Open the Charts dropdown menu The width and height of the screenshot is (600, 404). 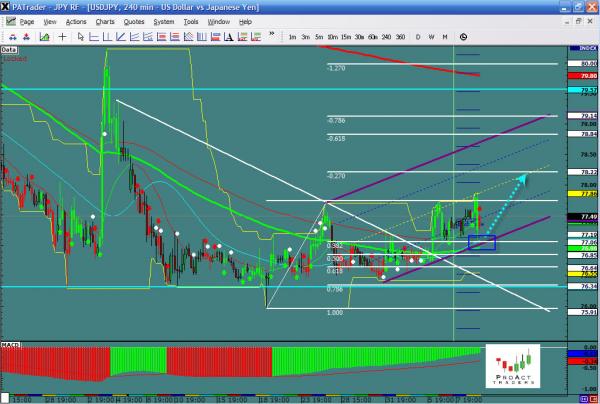(x=104, y=20)
